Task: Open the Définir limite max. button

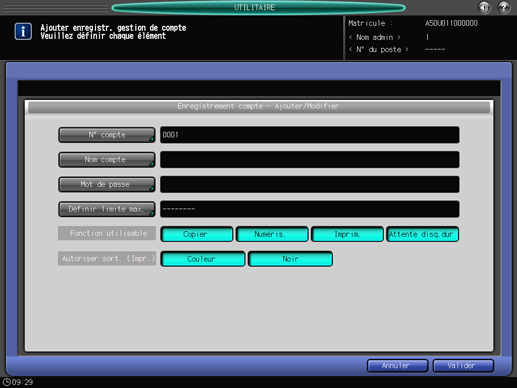Action: click(x=107, y=209)
